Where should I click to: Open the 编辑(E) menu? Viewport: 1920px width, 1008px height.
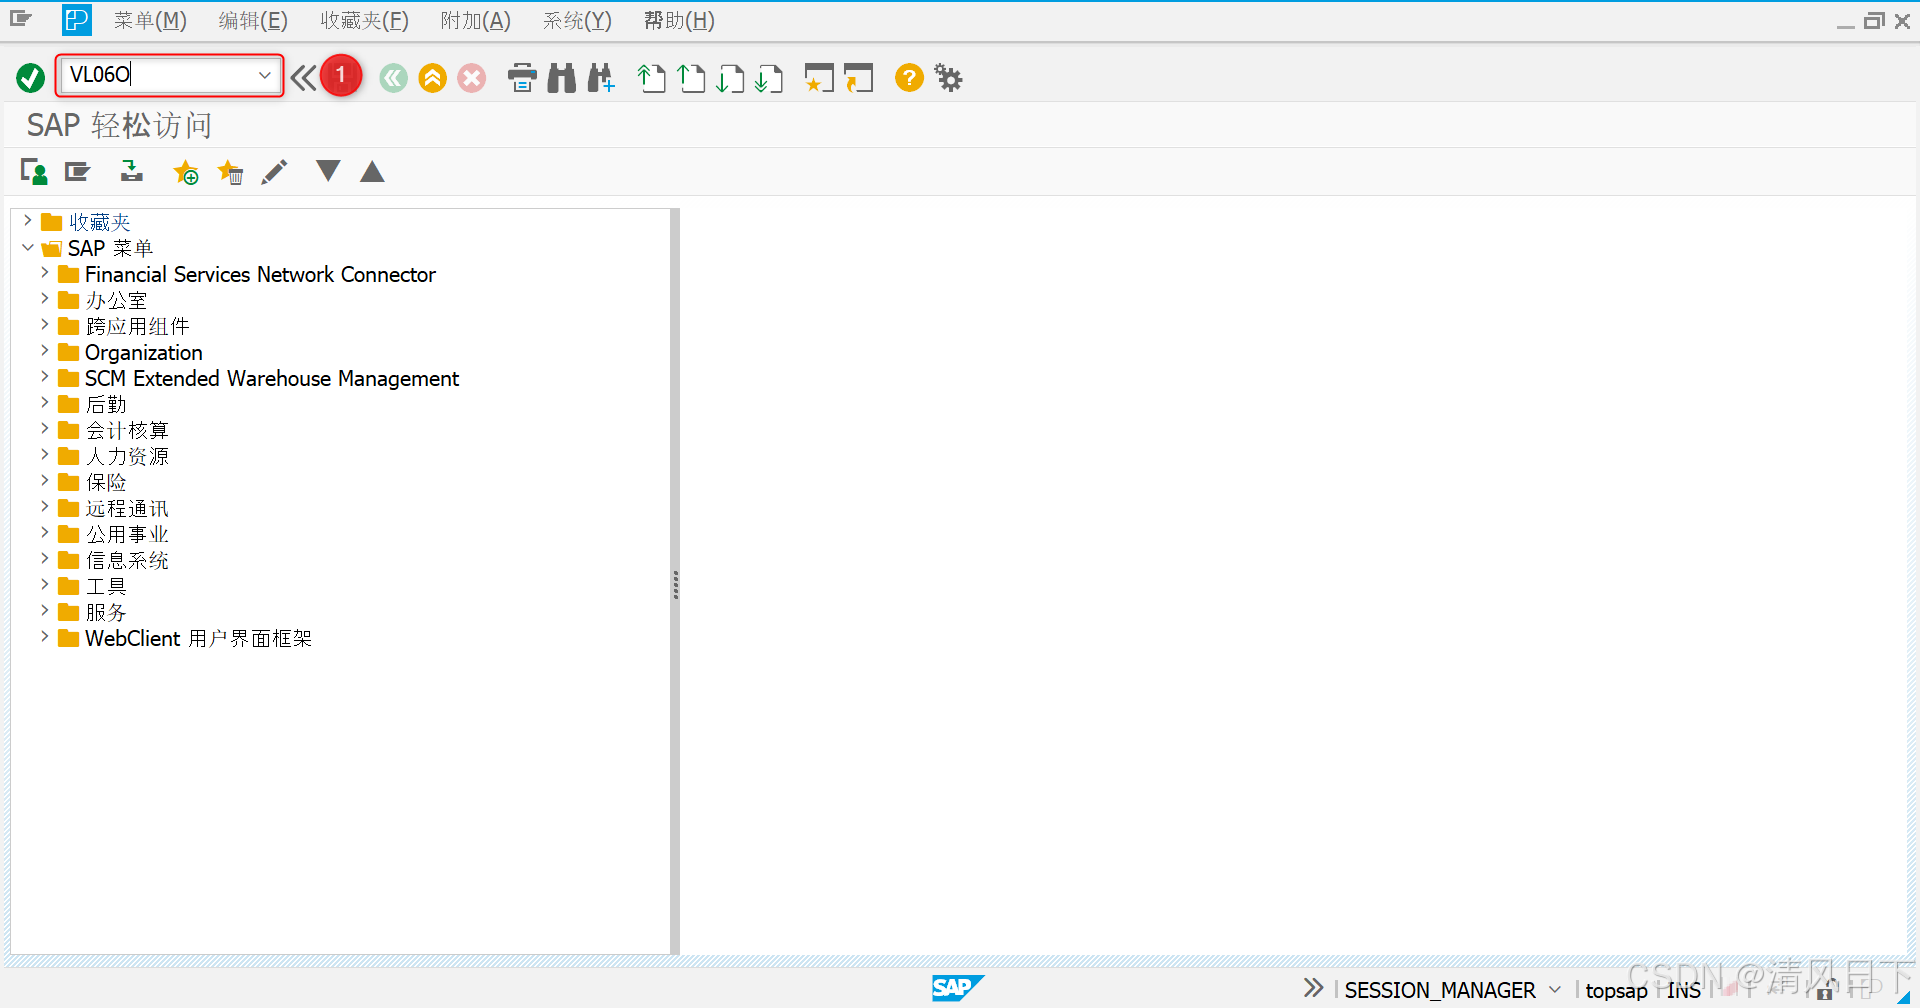click(x=253, y=21)
